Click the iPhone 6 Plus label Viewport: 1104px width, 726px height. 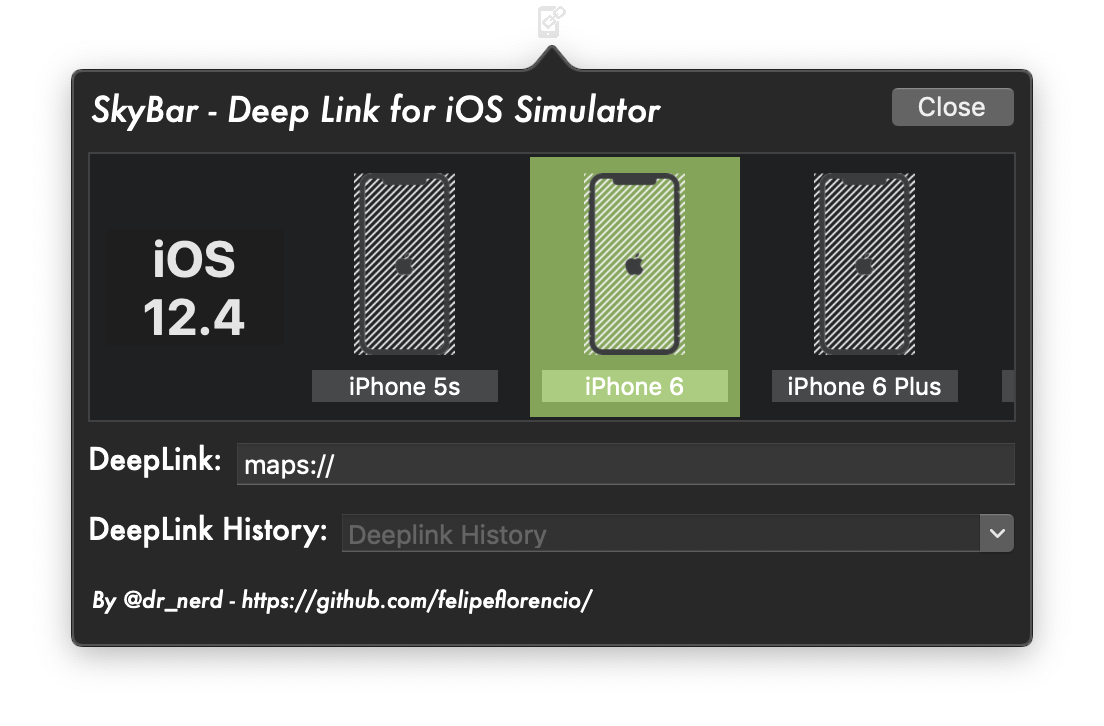click(865, 386)
